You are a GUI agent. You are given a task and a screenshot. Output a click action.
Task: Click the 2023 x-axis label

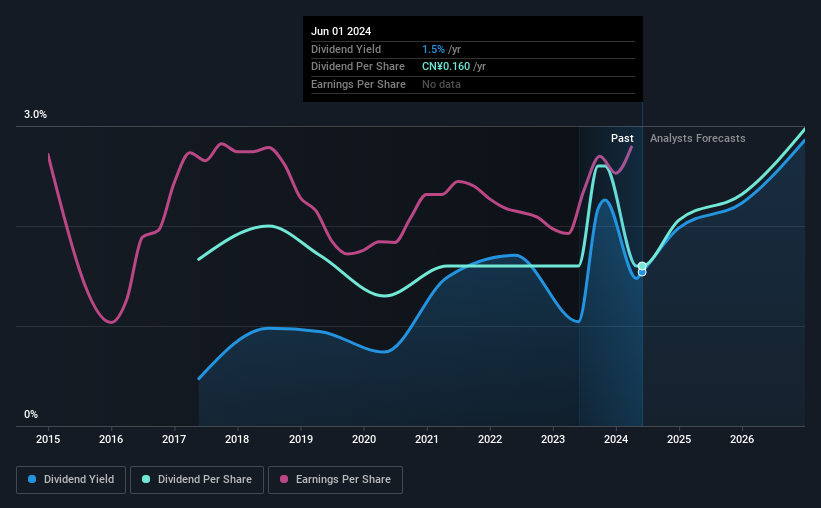coord(553,439)
